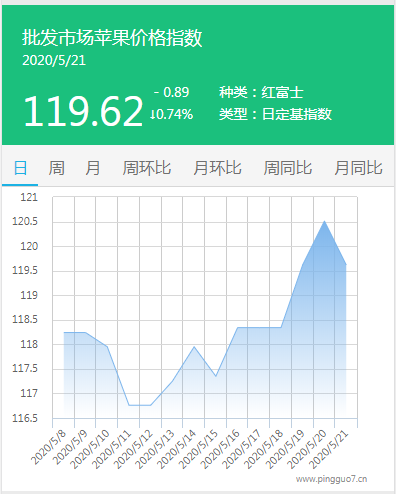Open the 周同比 tab

[288, 168]
